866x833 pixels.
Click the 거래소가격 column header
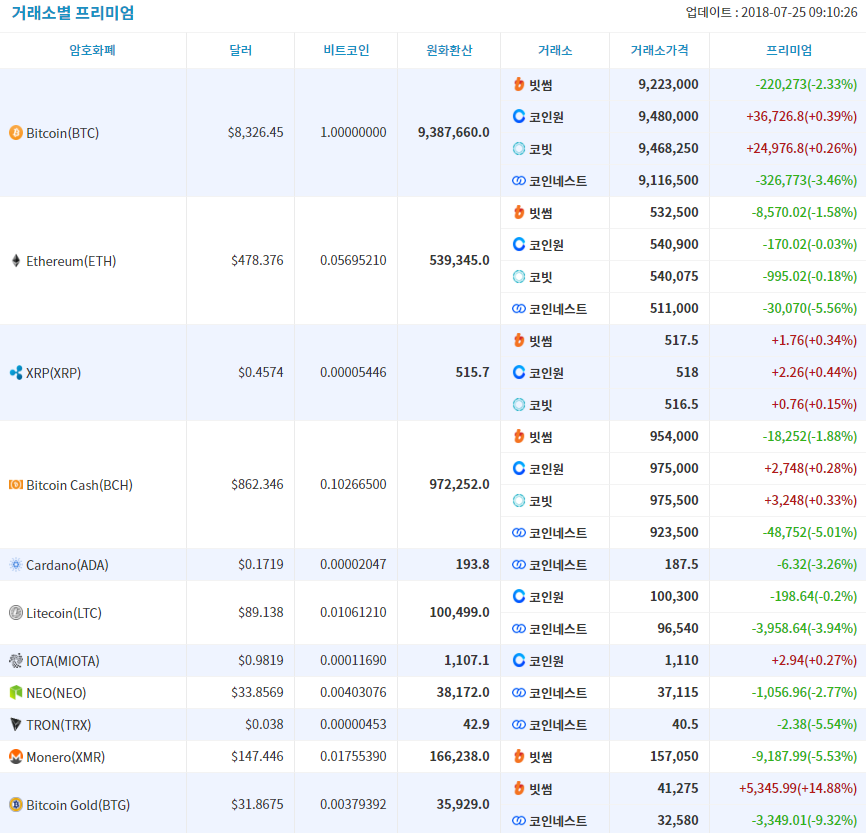(x=659, y=50)
